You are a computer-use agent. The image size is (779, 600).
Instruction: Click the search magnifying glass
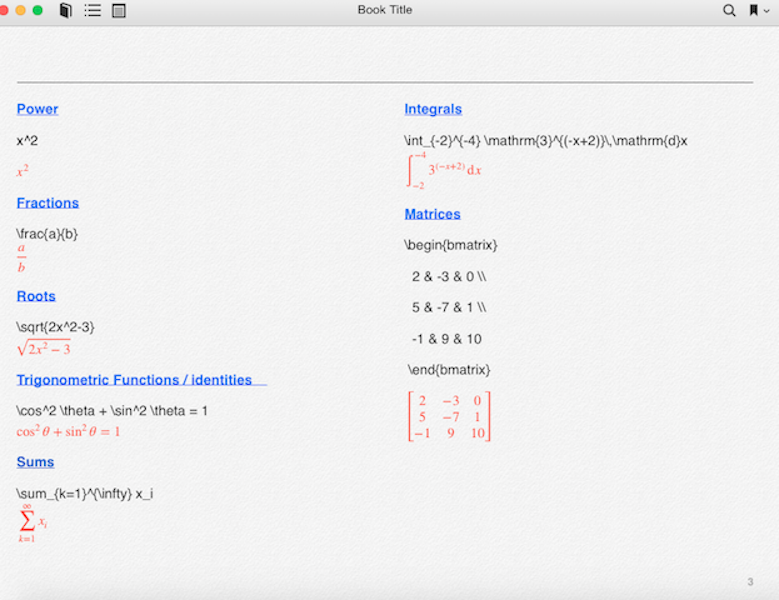(729, 11)
